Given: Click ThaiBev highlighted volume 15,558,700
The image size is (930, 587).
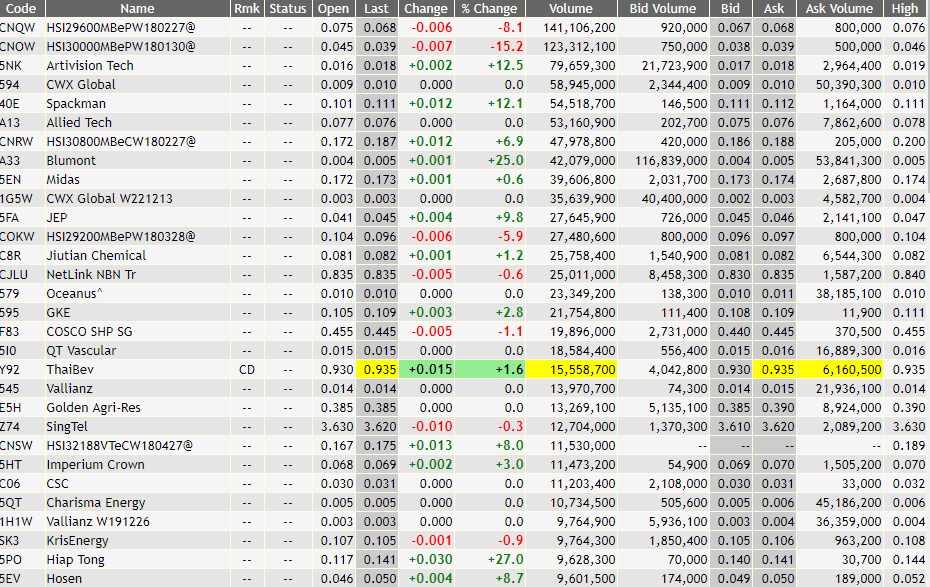Looking at the screenshot, I should tap(571, 369).
